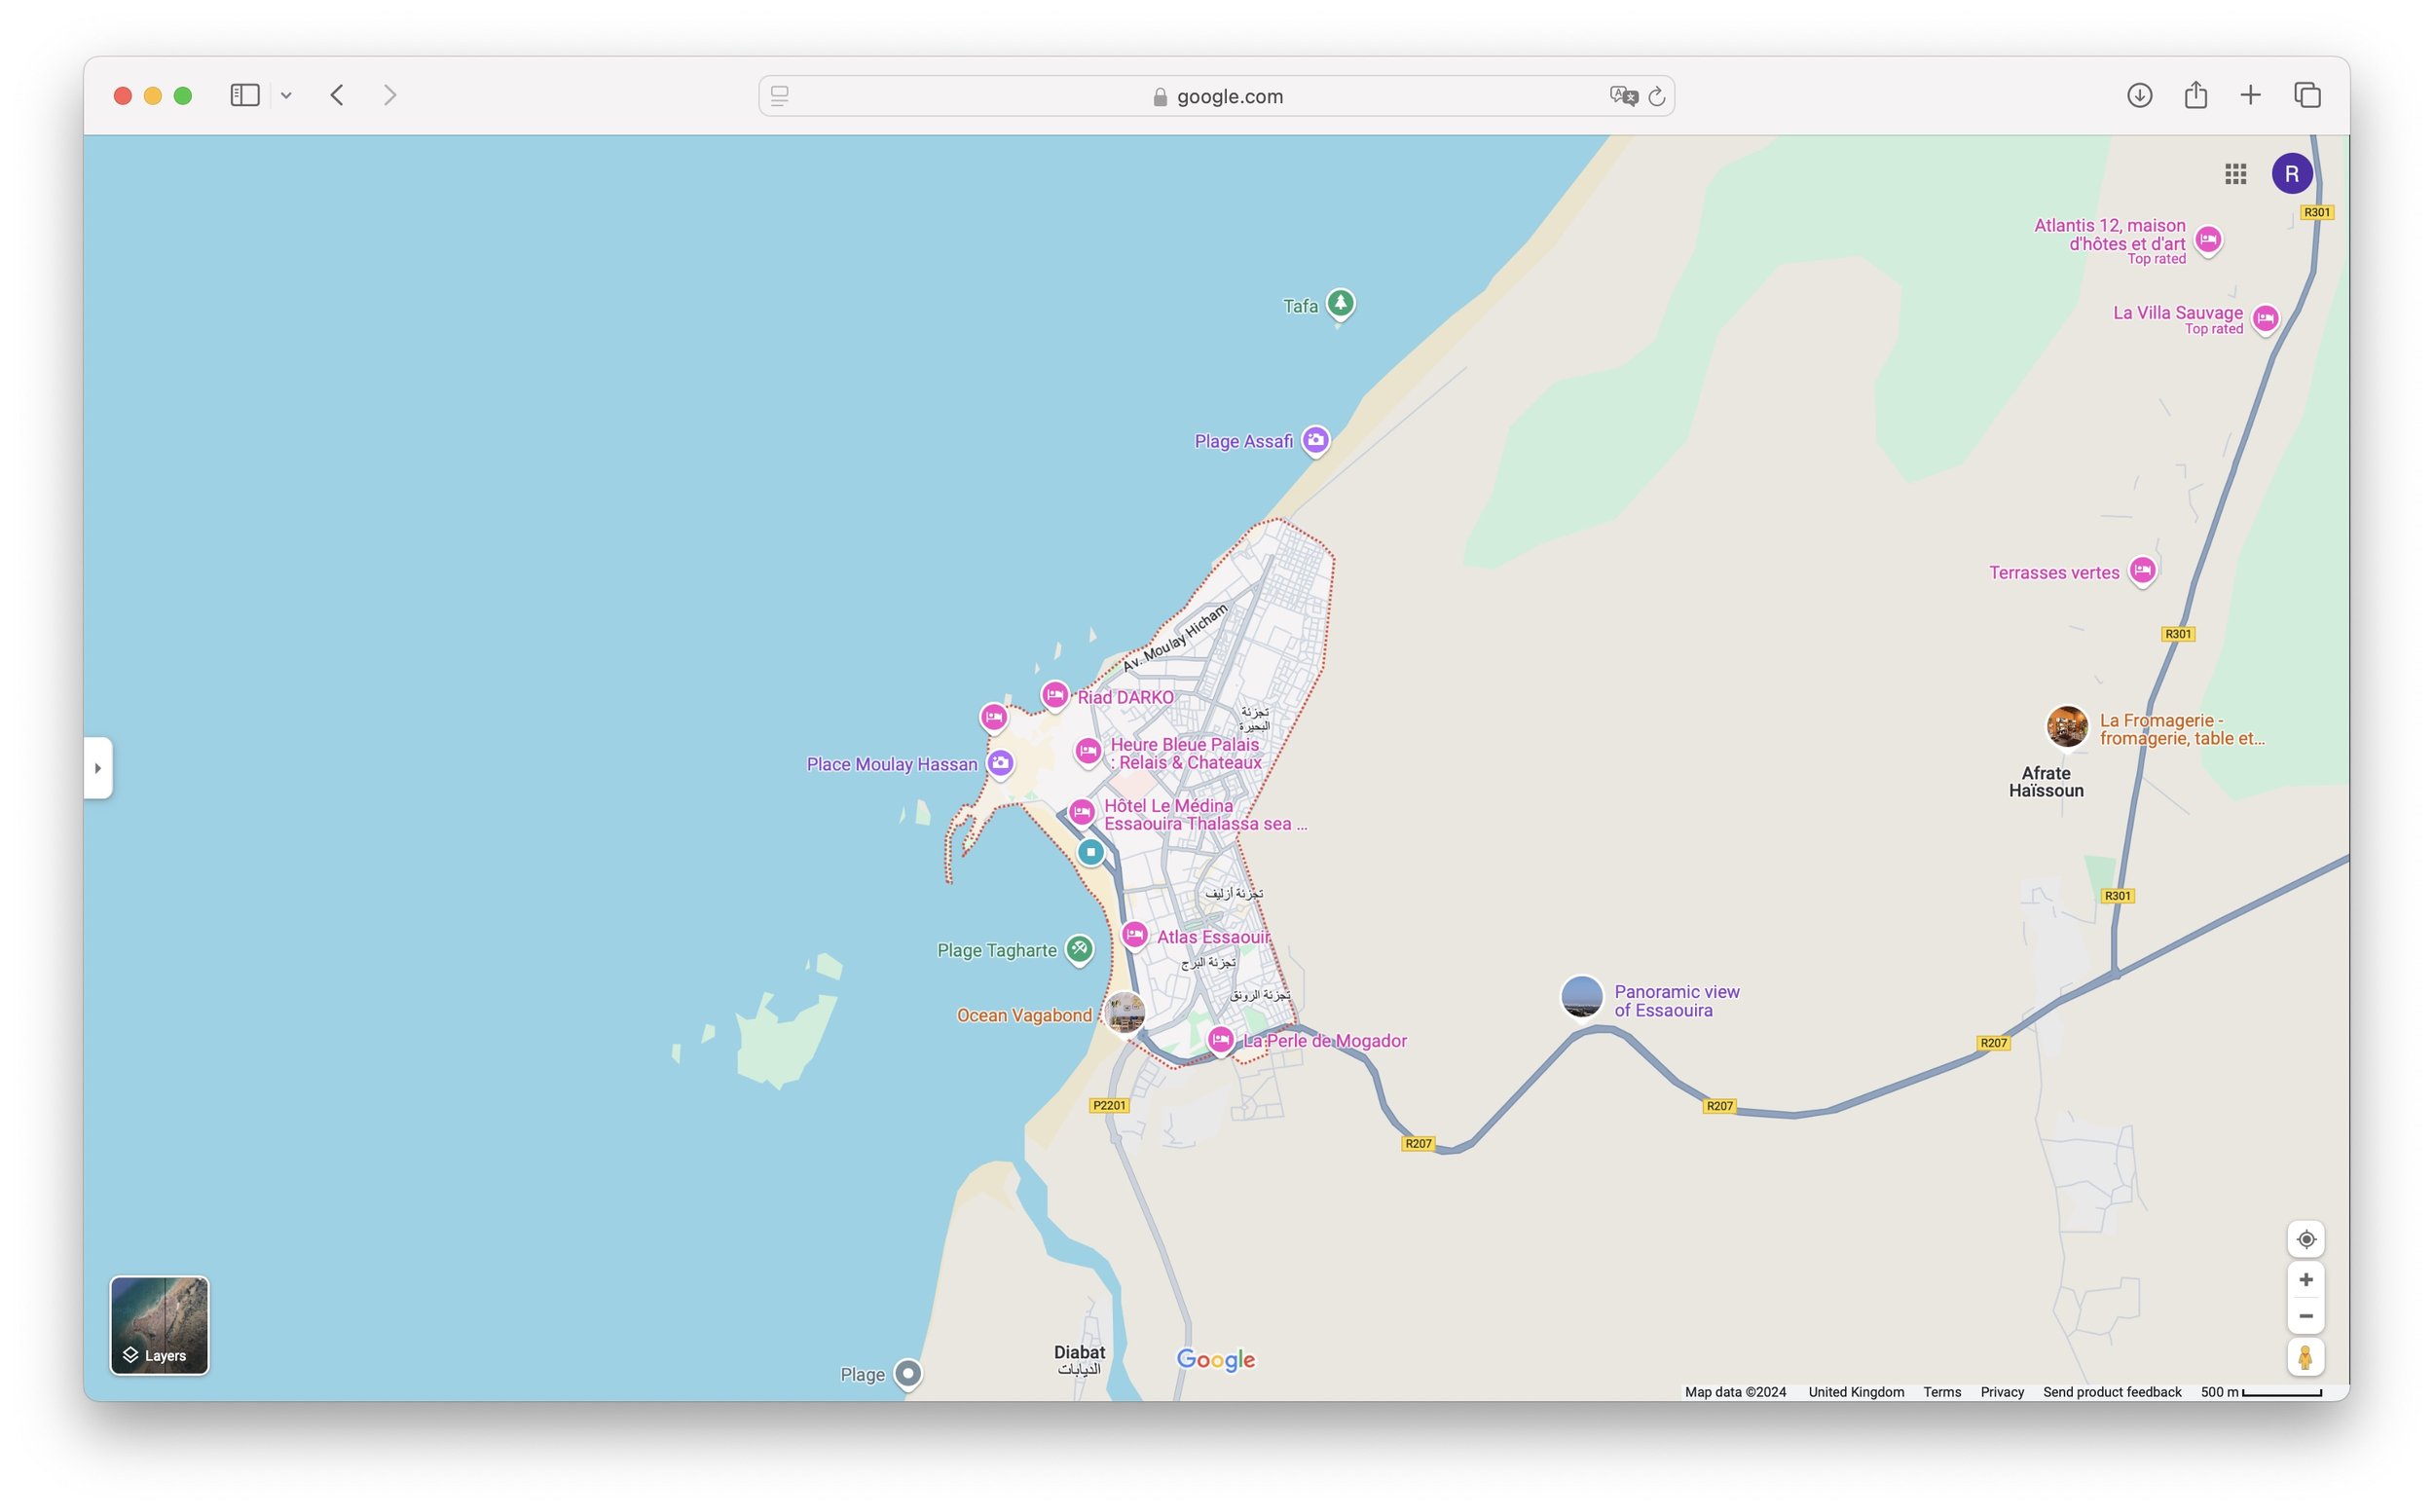This screenshot has width=2434, height=1512.
Task: Show the tab overview
Action: 2307,95
